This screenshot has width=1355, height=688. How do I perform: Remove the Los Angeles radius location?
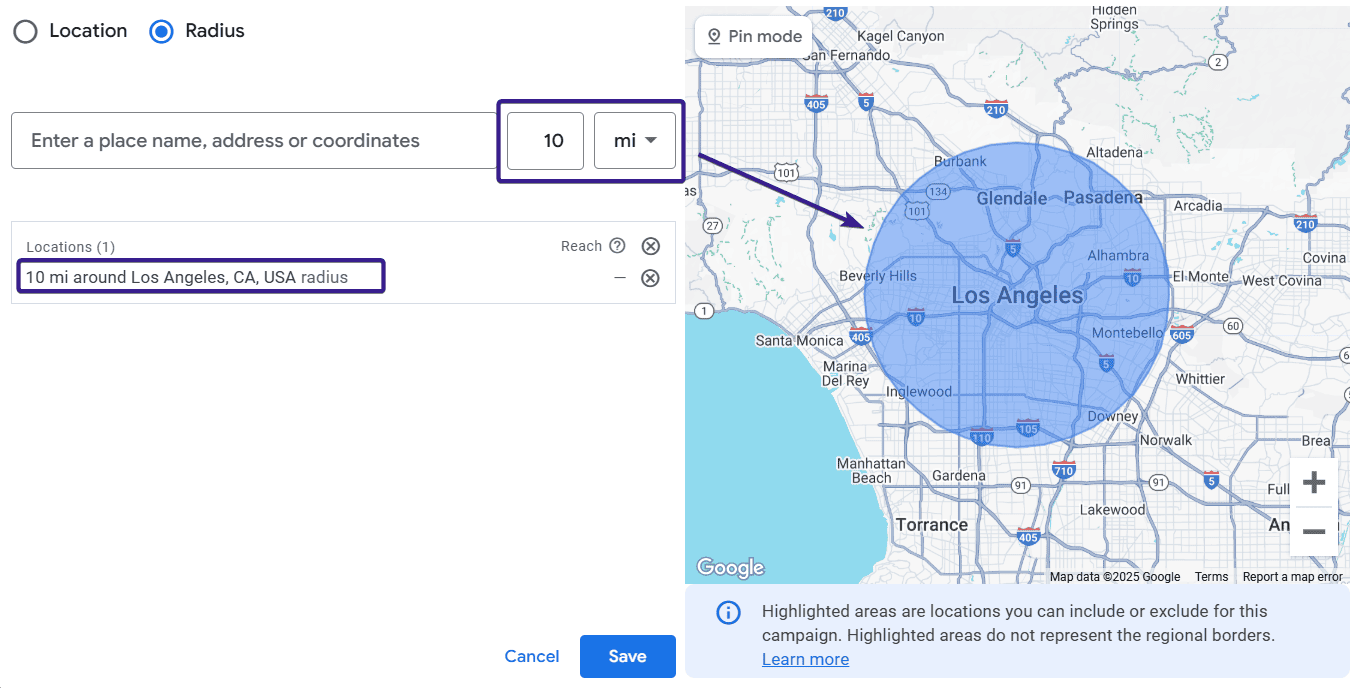[x=650, y=278]
